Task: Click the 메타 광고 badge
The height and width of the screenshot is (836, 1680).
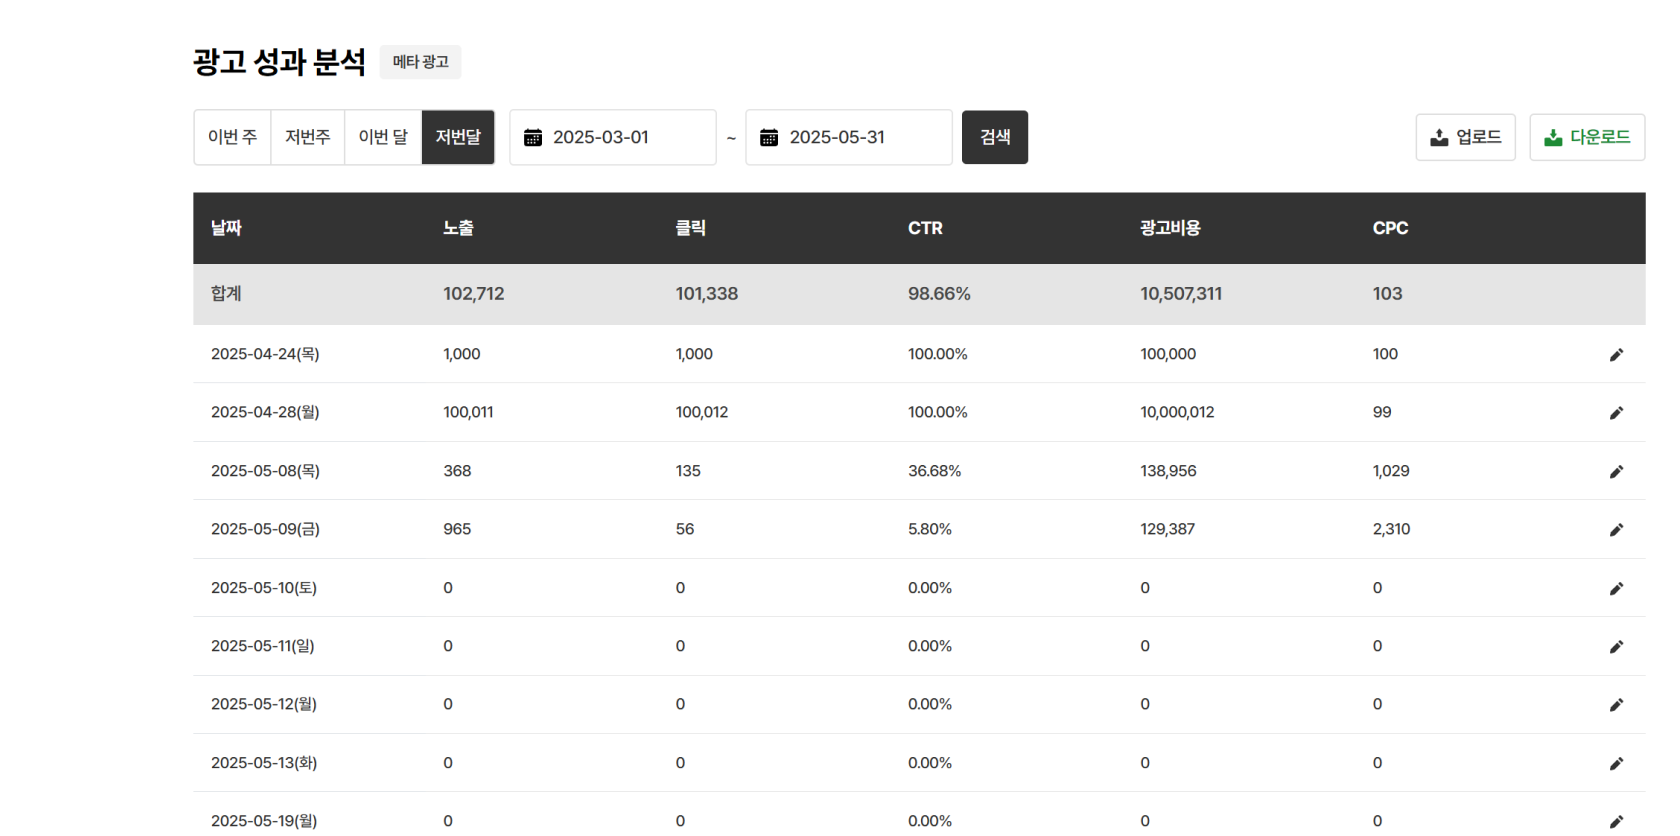Action: [x=420, y=62]
